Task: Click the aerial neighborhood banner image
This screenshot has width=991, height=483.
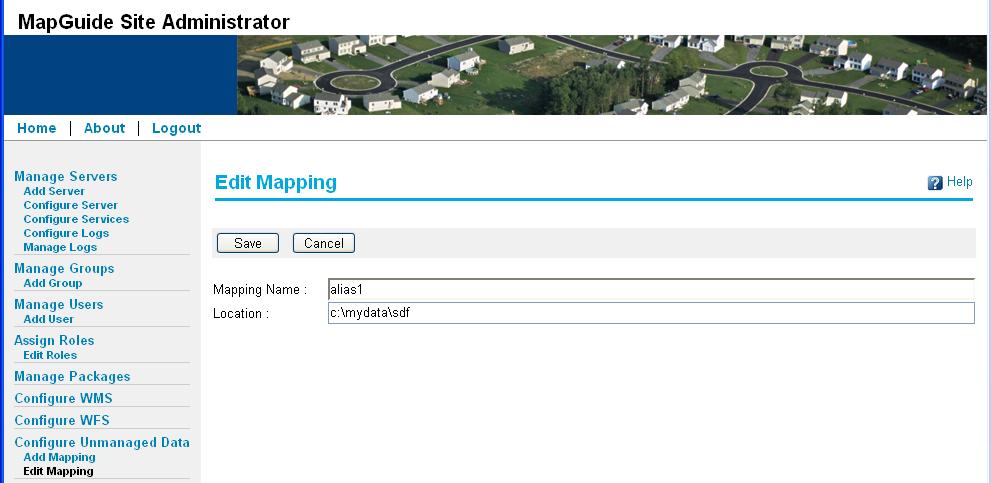Action: pos(611,75)
